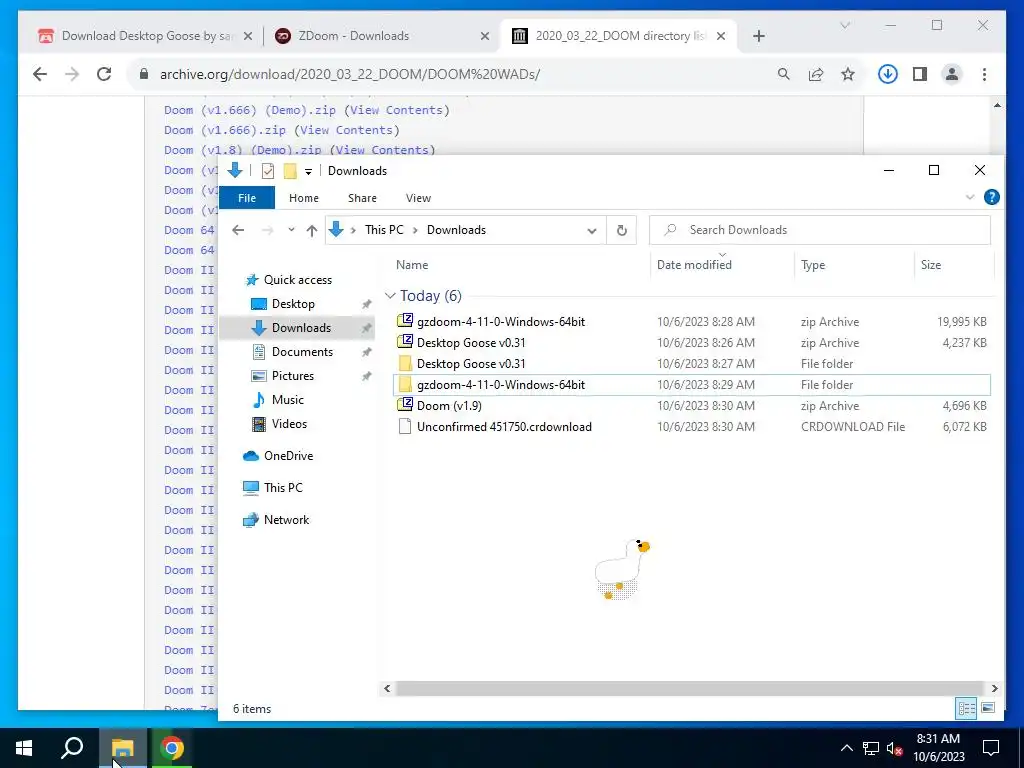
Task: Close the 2020_03_22_DOOM directory tab
Action: point(721,36)
